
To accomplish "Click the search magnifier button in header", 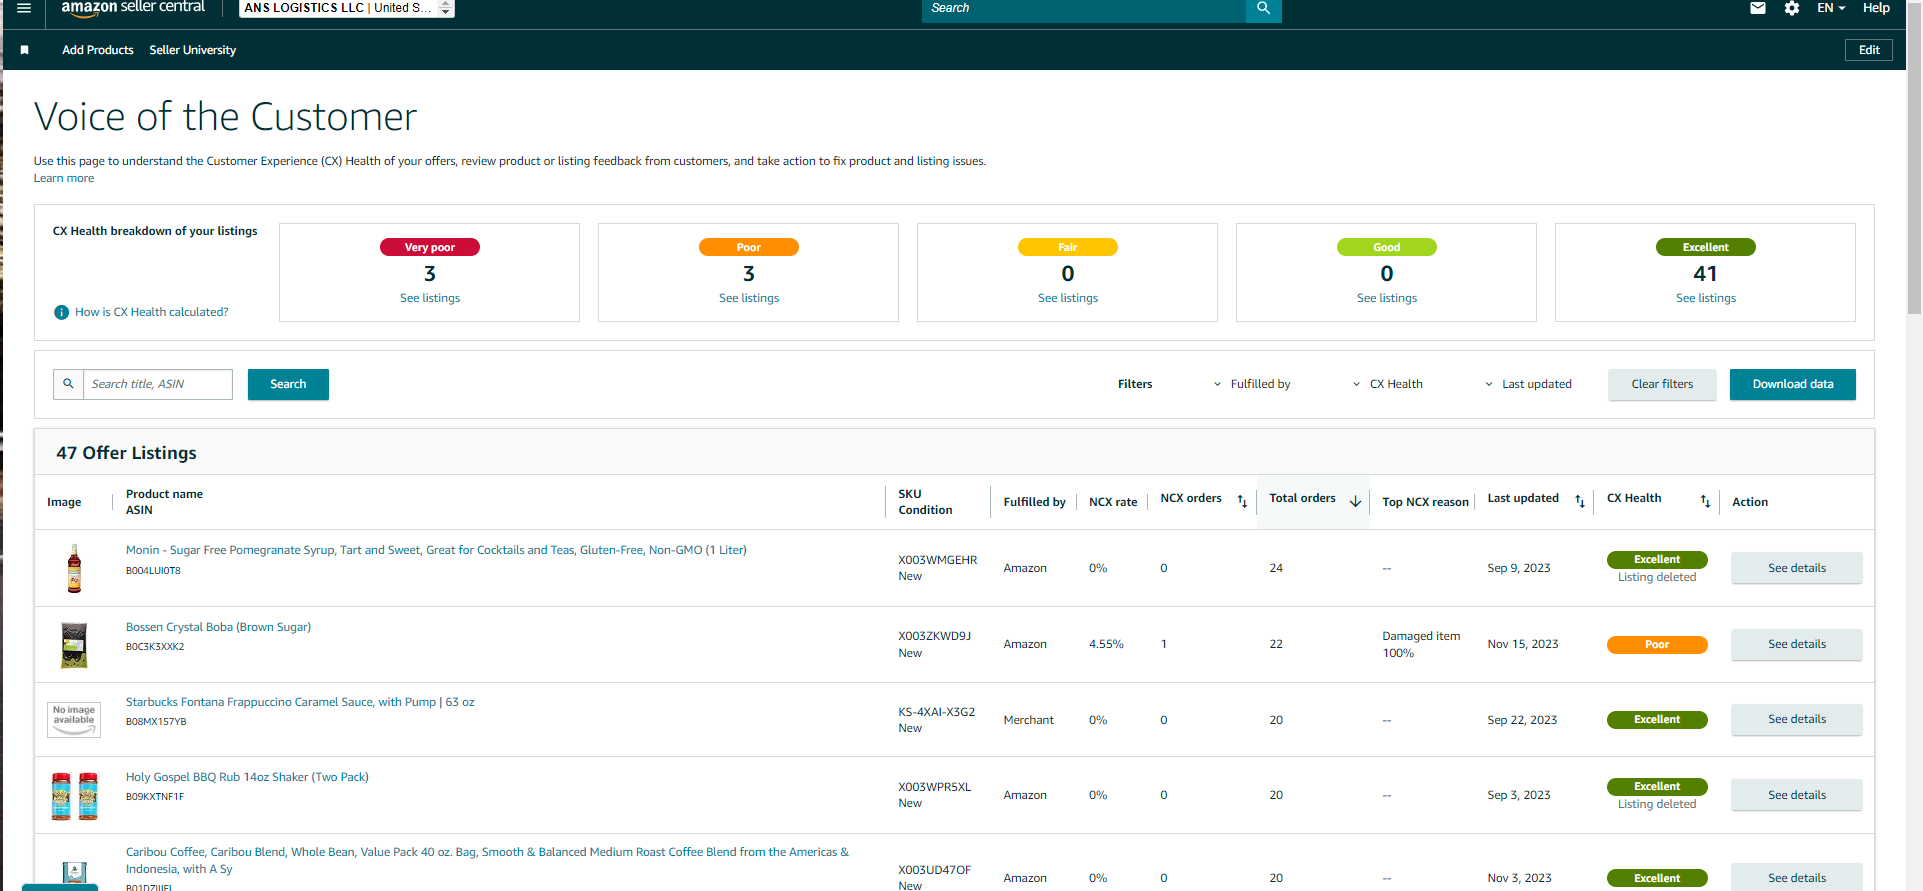I will (x=1263, y=8).
